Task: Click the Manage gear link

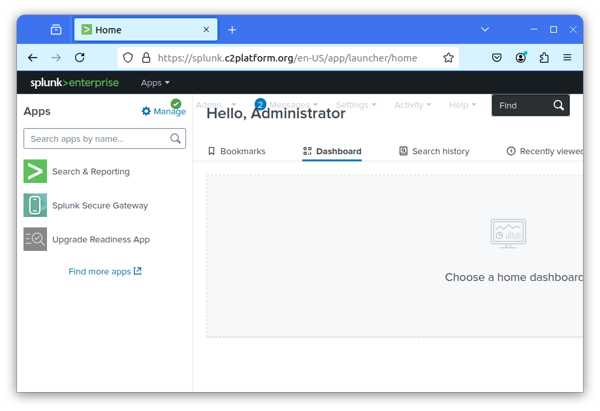Action: [163, 112]
